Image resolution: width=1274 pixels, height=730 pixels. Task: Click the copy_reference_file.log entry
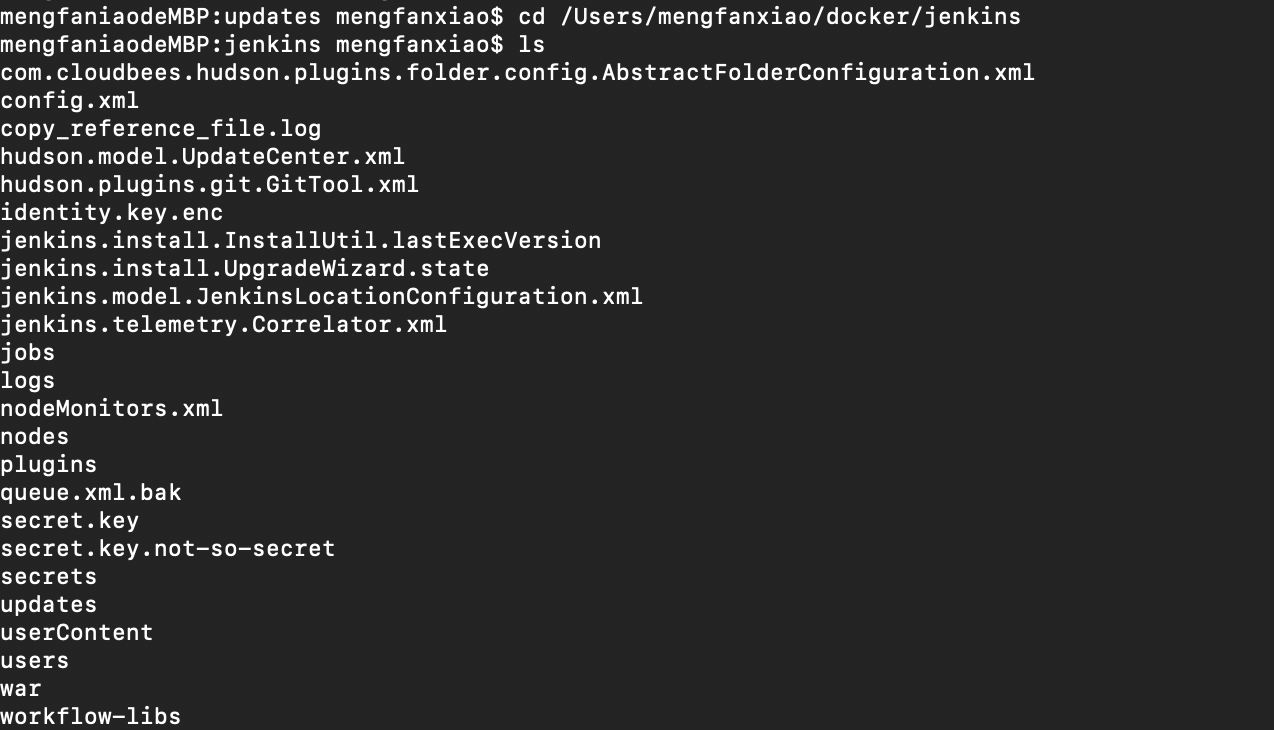[x=160, y=129]
